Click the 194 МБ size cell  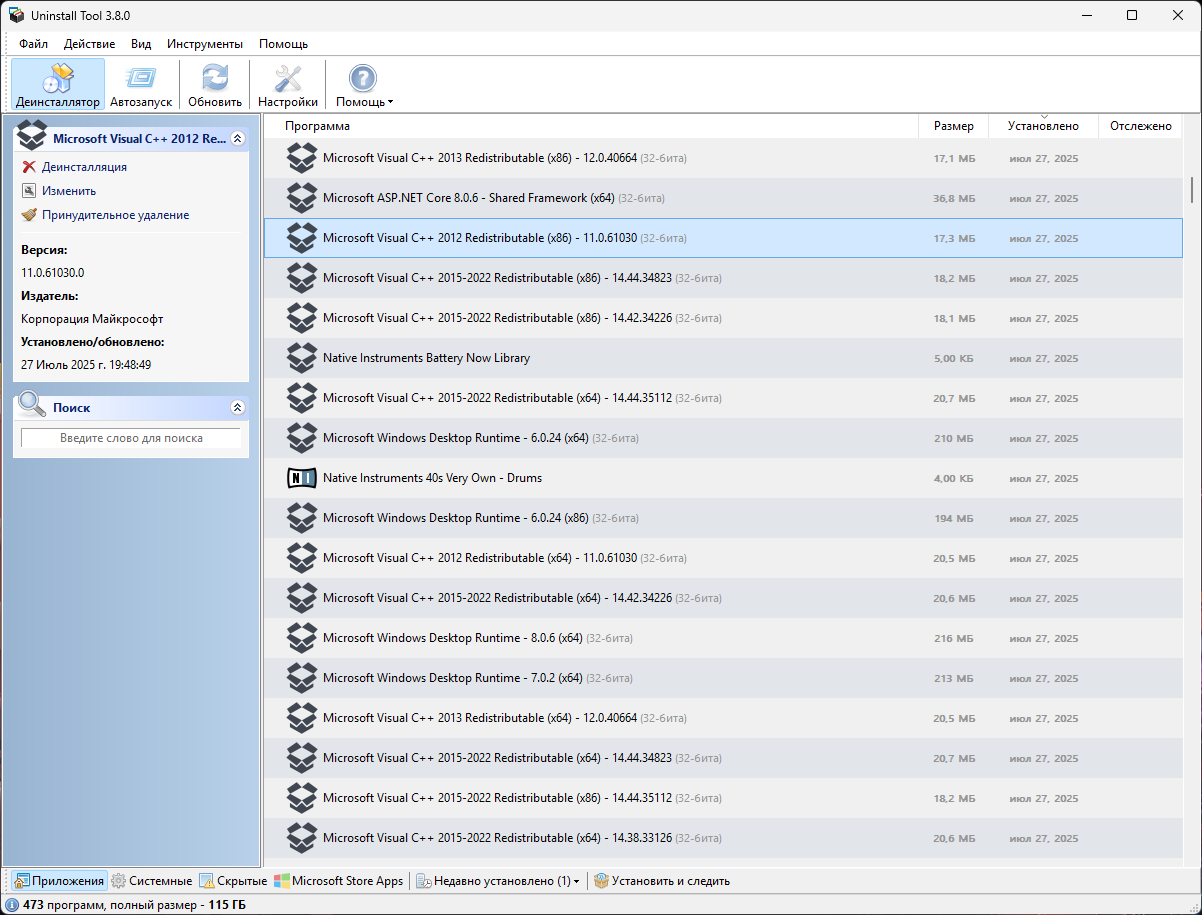tap(954, 518)
